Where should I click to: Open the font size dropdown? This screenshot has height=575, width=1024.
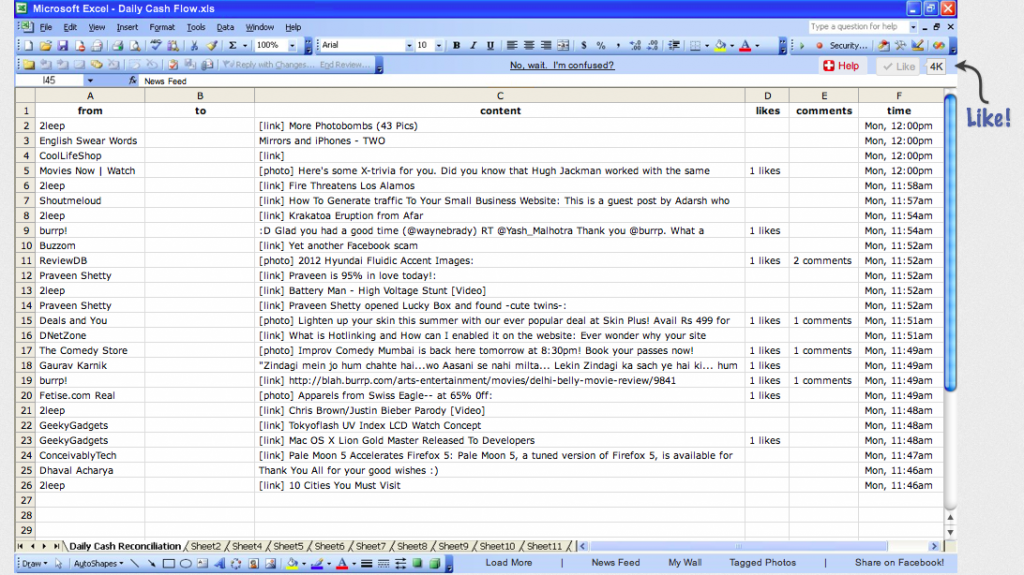coord(439,46)
